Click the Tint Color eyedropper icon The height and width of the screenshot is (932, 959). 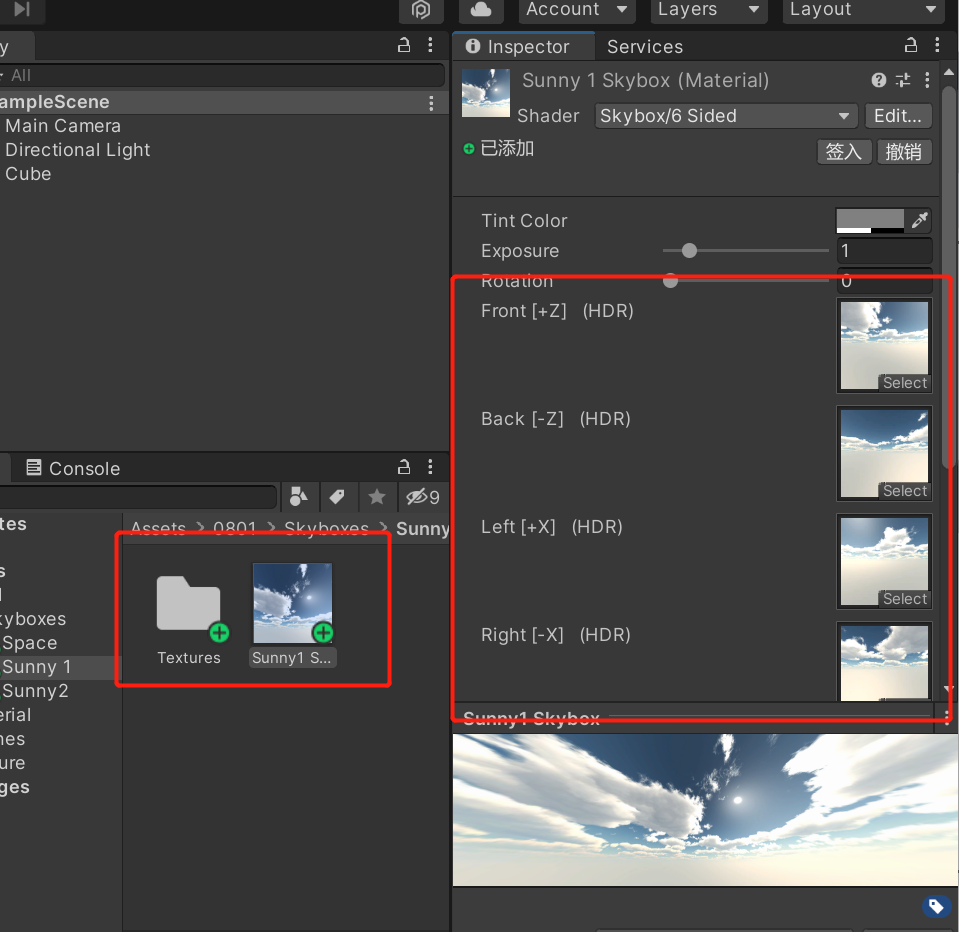(x=919, y=220)
